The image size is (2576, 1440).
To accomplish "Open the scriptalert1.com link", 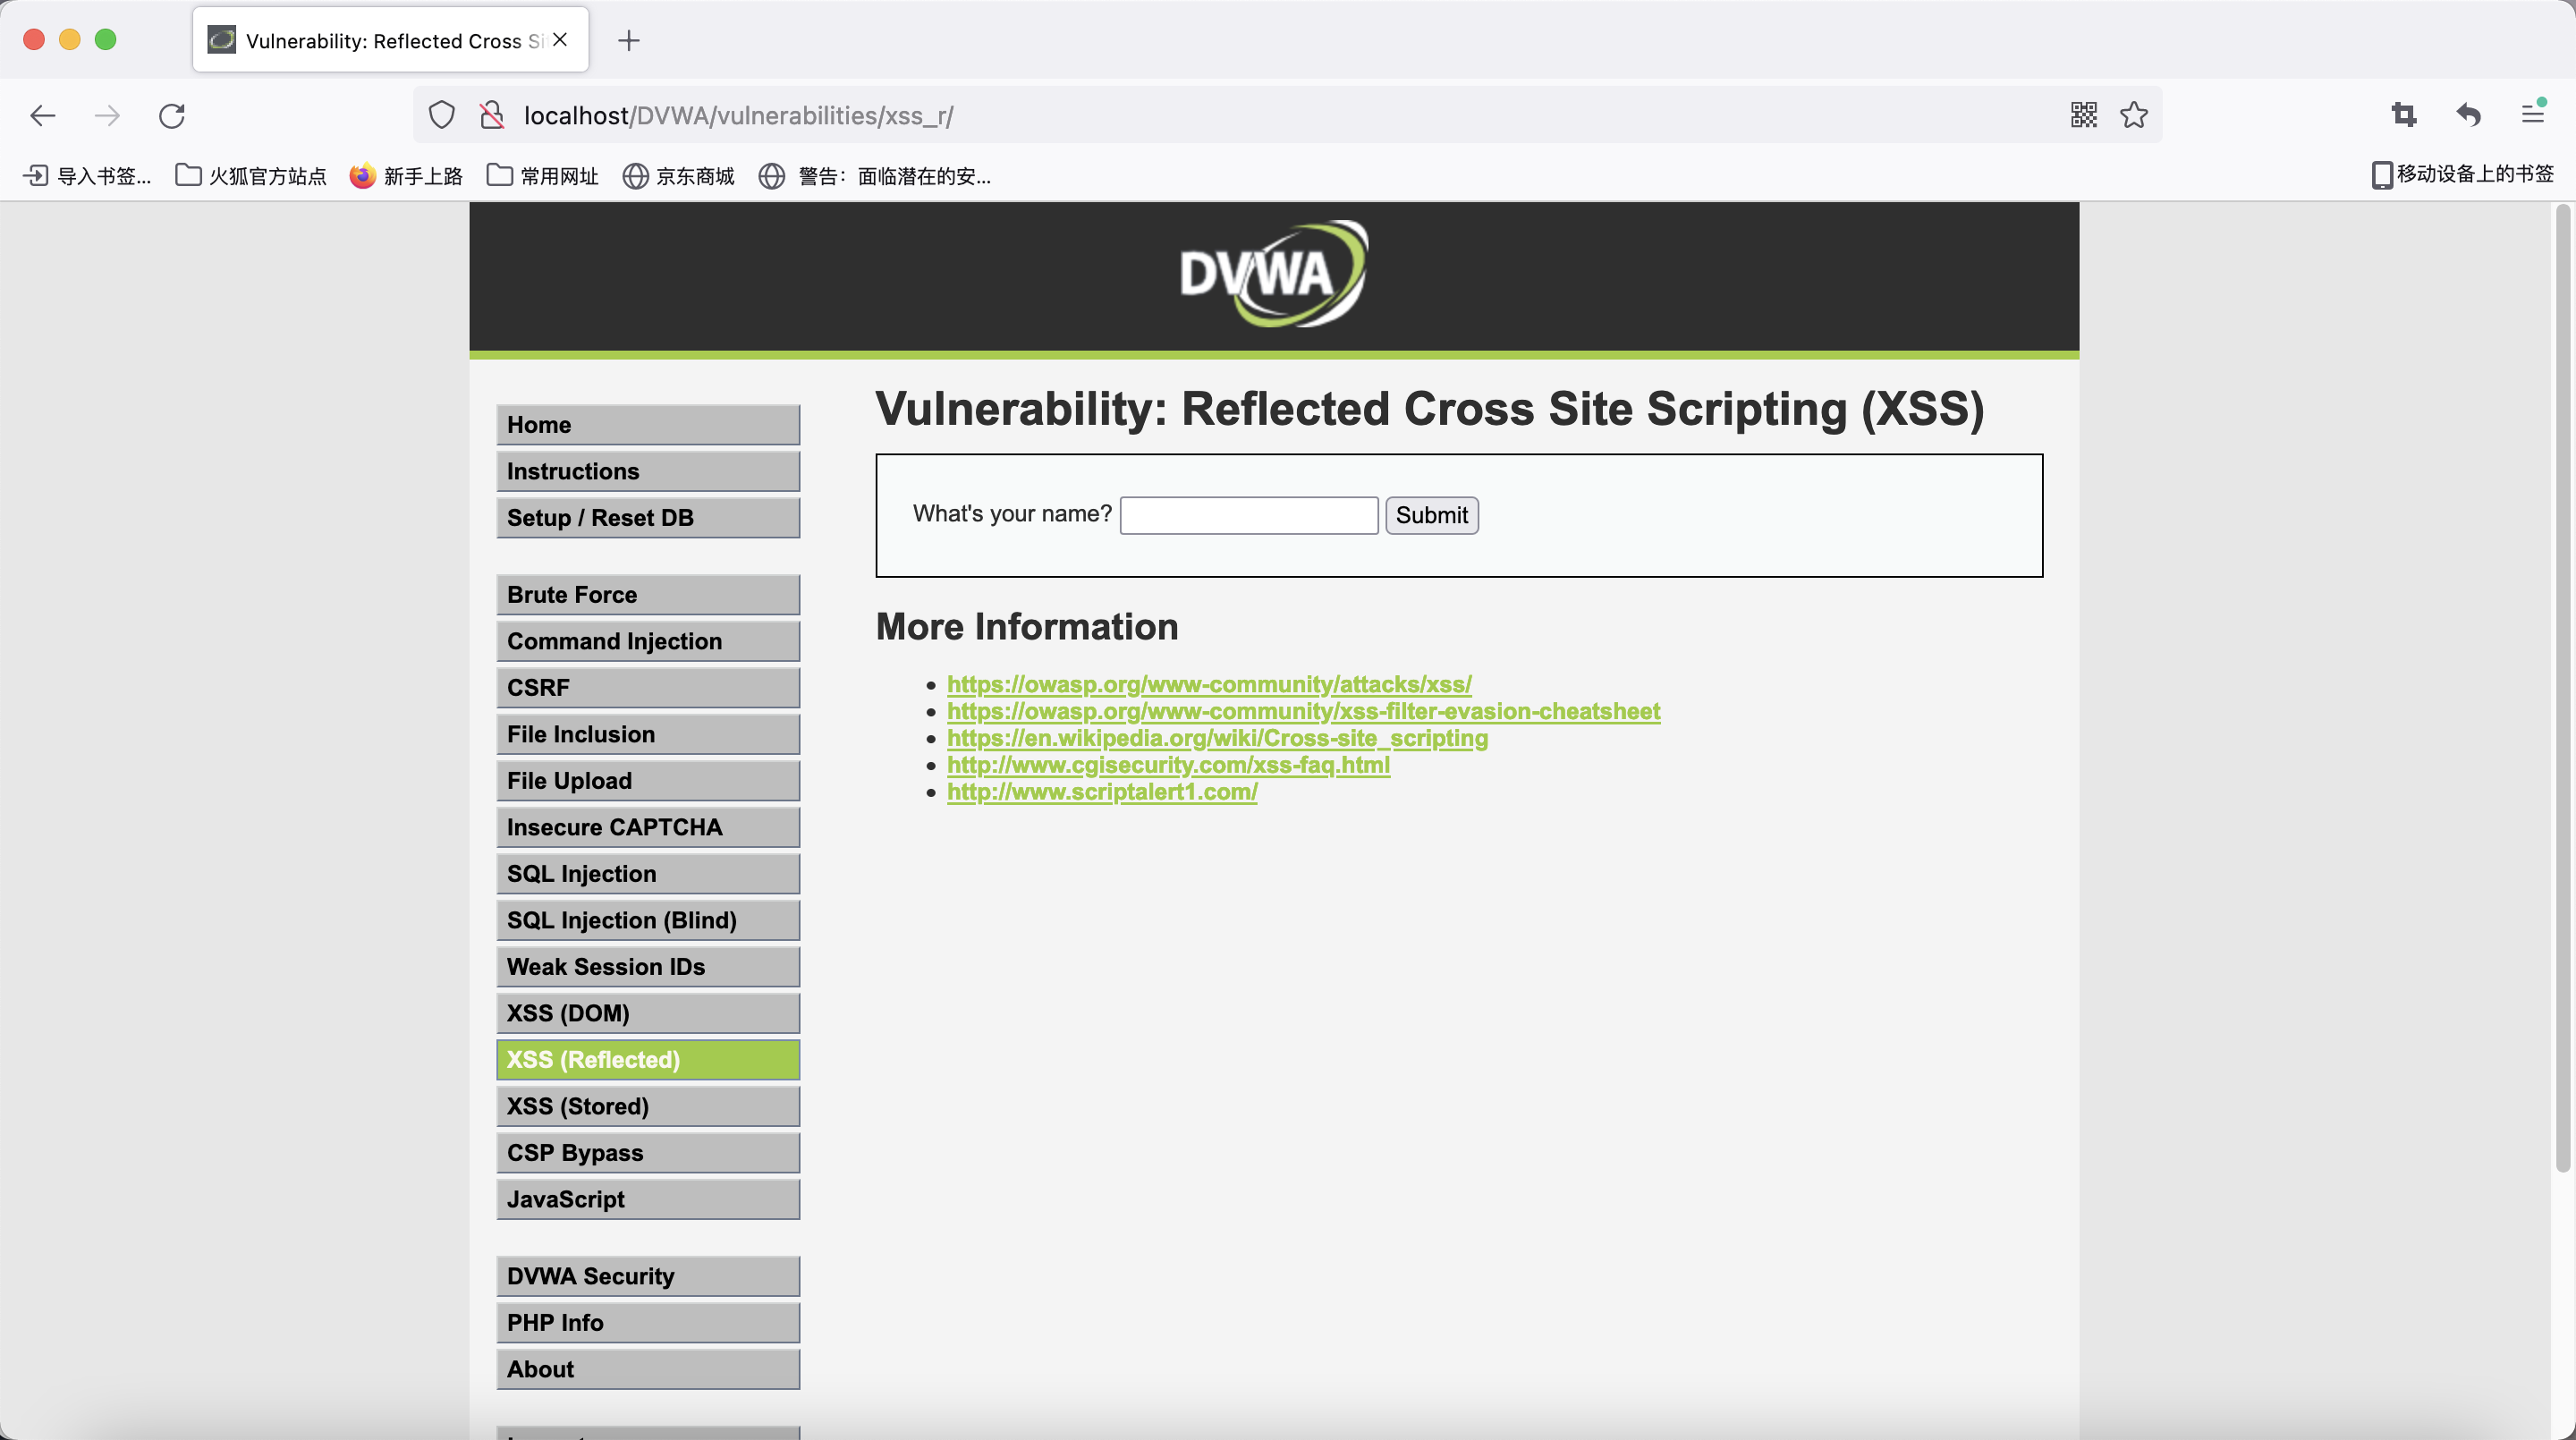I will point(1101,791).
